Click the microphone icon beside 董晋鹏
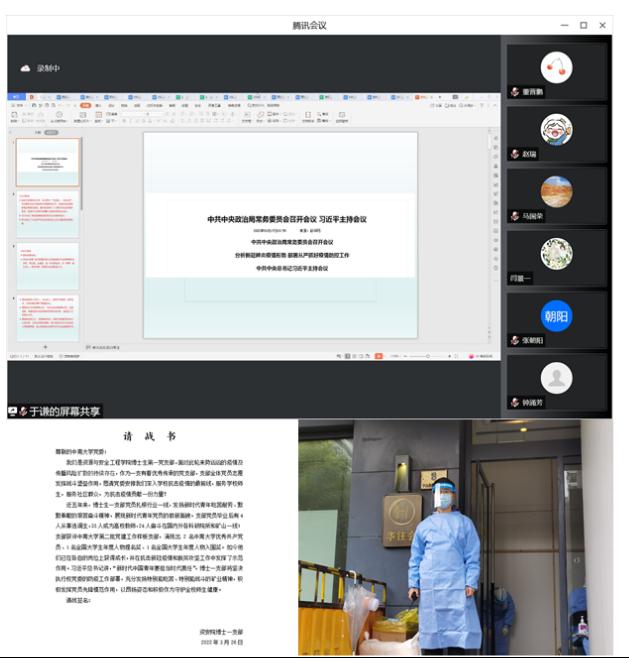Screen dimensions: 629x658 coord(514,91)
